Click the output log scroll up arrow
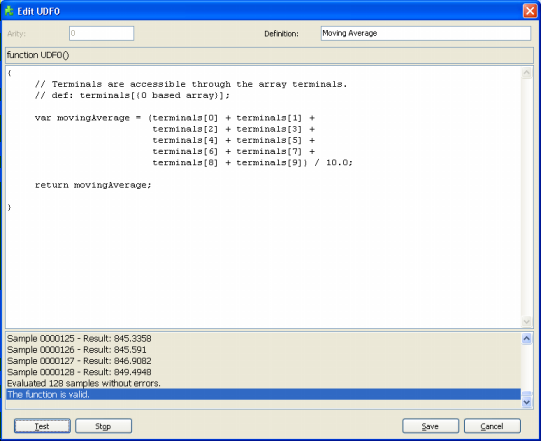The height and width of the screenshot is (441, 541). click(527, 339)
